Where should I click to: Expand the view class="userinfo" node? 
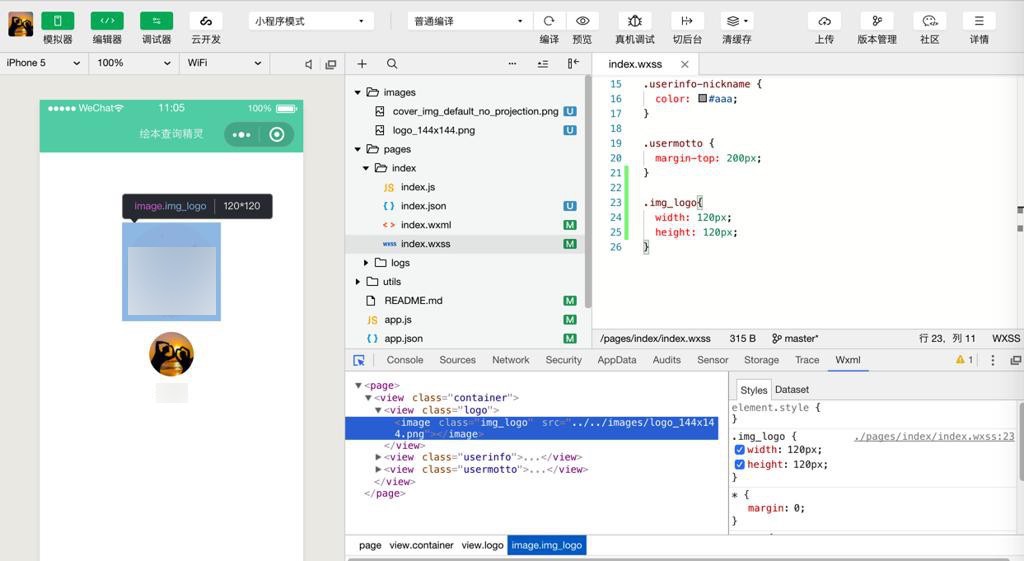click(x=378, y=457)
